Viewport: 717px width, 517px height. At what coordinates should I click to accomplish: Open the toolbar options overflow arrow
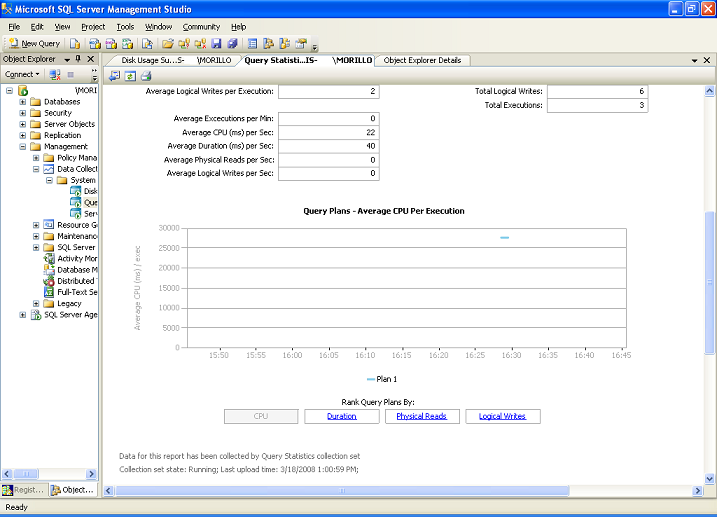315,47
